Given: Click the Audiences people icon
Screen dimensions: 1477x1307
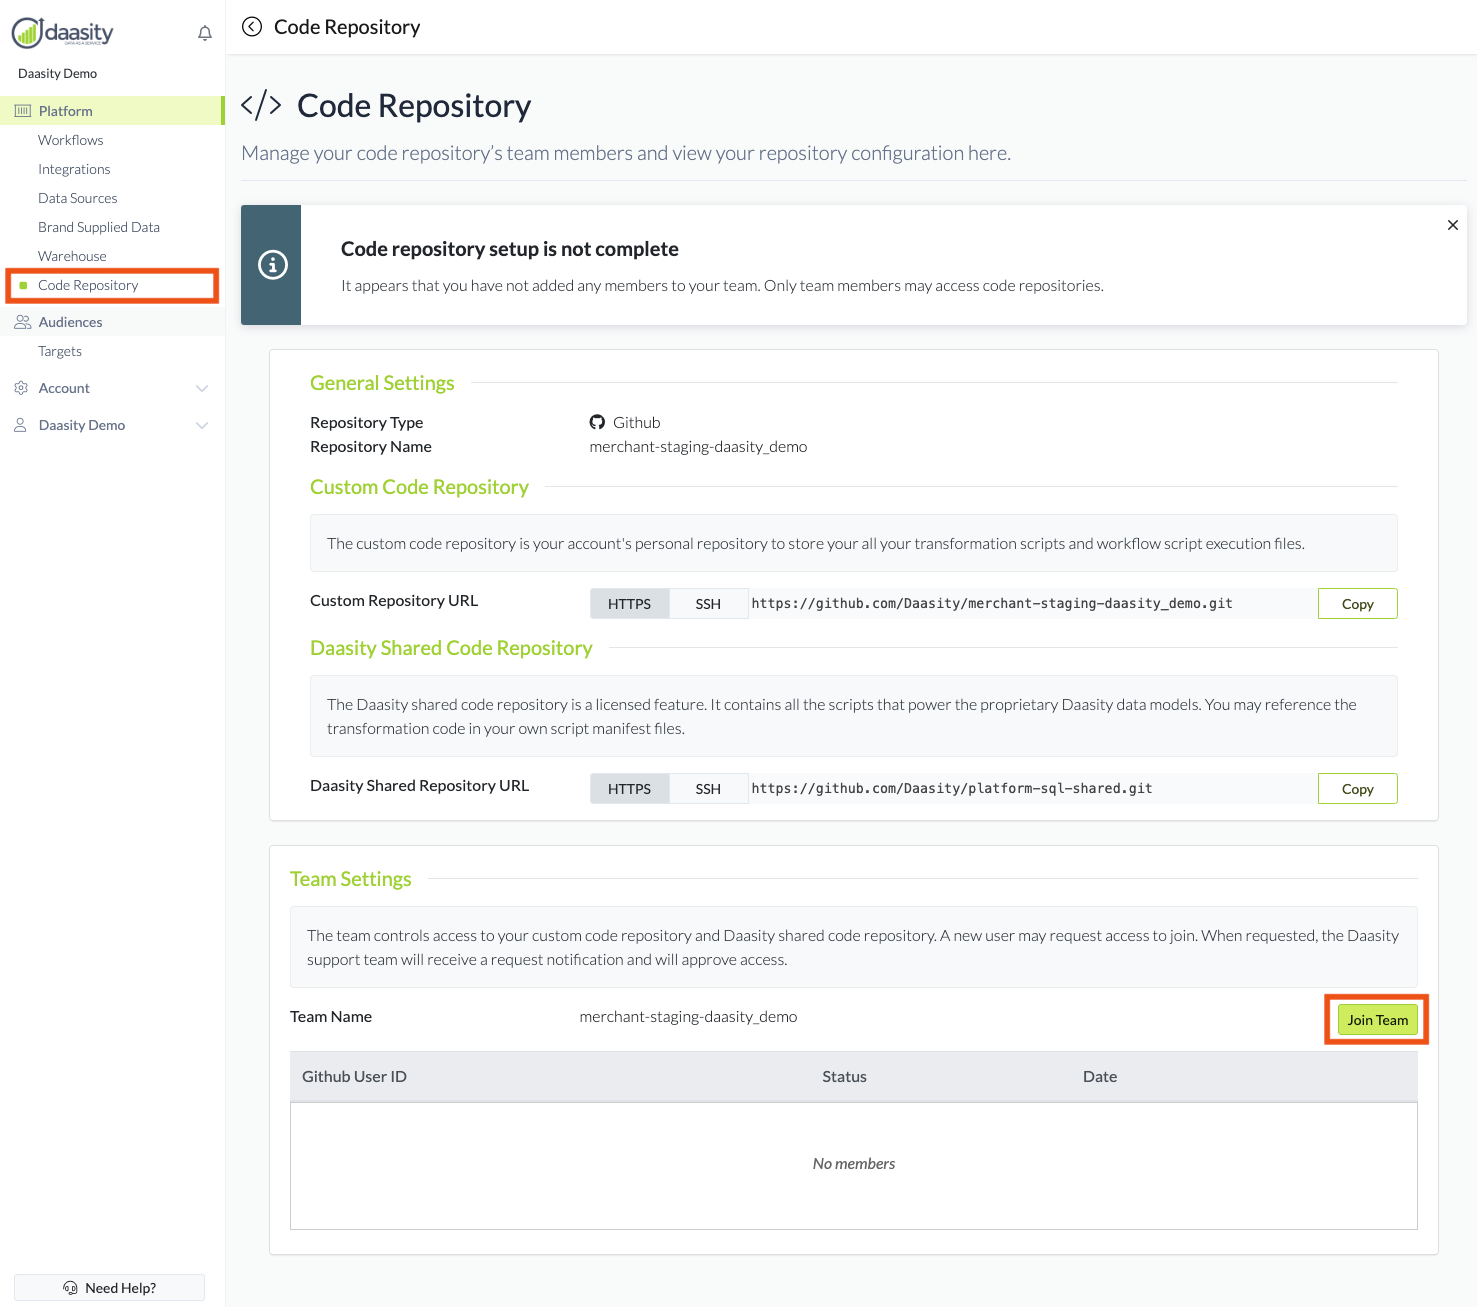Looking at the screenshot, I should (22, 322).
